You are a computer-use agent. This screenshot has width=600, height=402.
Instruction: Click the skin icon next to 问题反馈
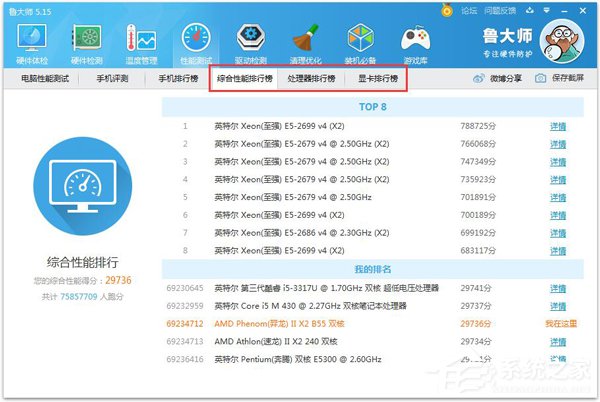pyautogui.click(x=530, y=11)
